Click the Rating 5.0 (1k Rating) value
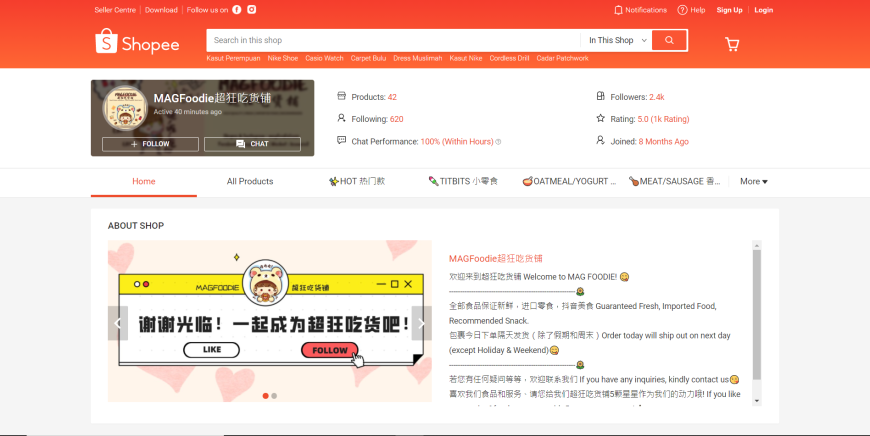870x436 pixels. pyautogui.click(x=663, y=119)
